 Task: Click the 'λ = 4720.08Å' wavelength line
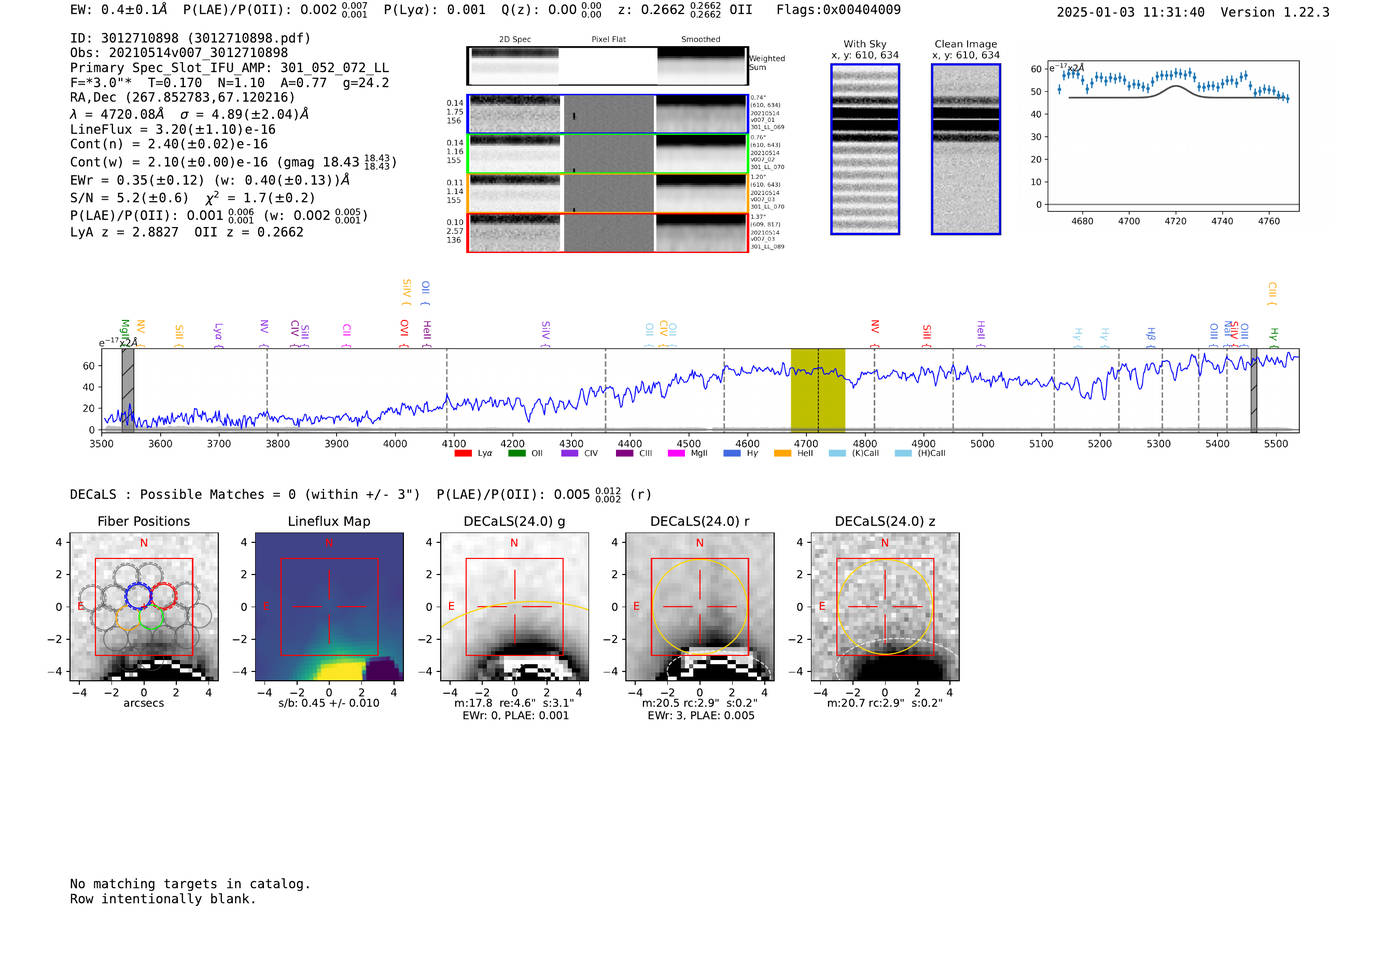tap(117, 114)
